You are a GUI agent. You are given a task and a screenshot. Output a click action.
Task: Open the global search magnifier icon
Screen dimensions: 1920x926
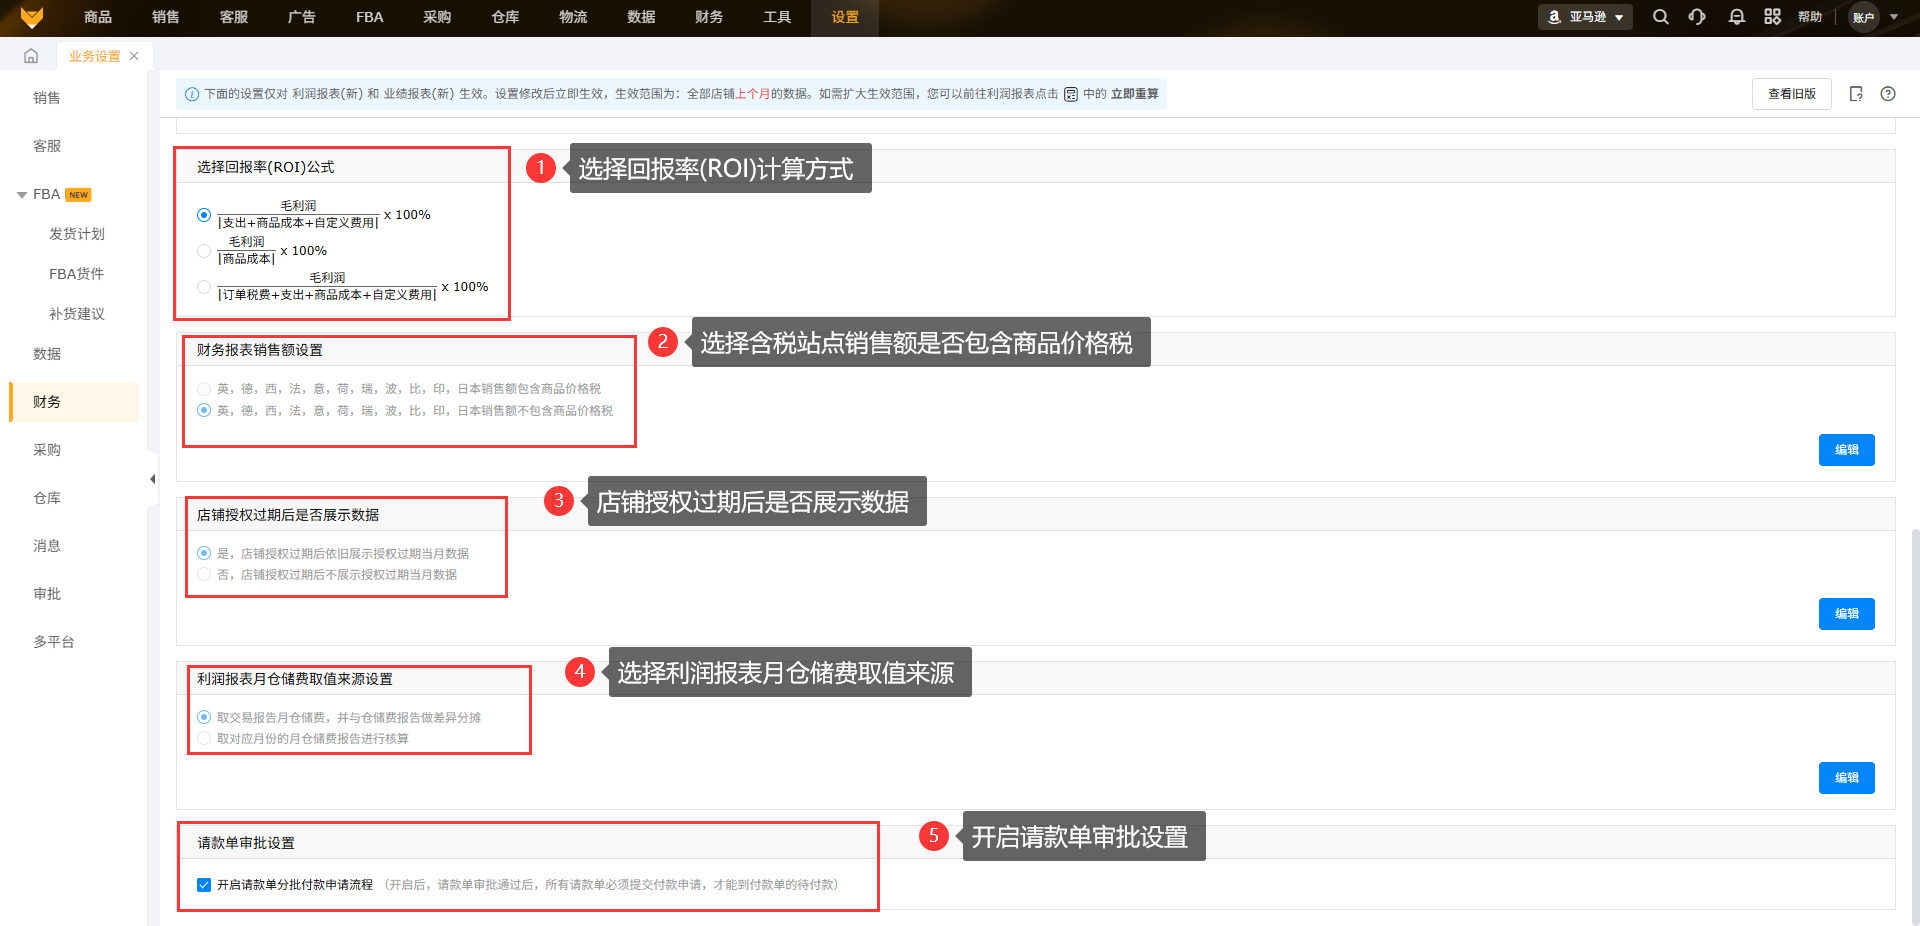coord(1661,17)
